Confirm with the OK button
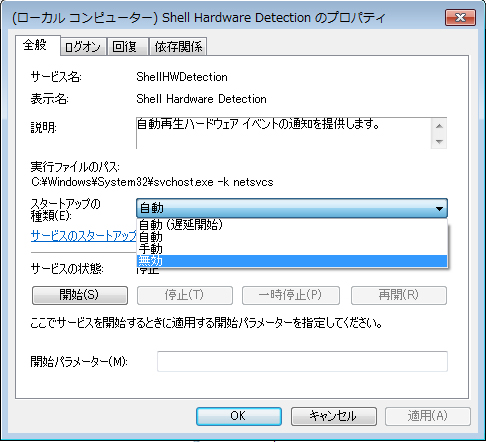The height and width of the screenshot is (442, 486). tap(239, 416)
